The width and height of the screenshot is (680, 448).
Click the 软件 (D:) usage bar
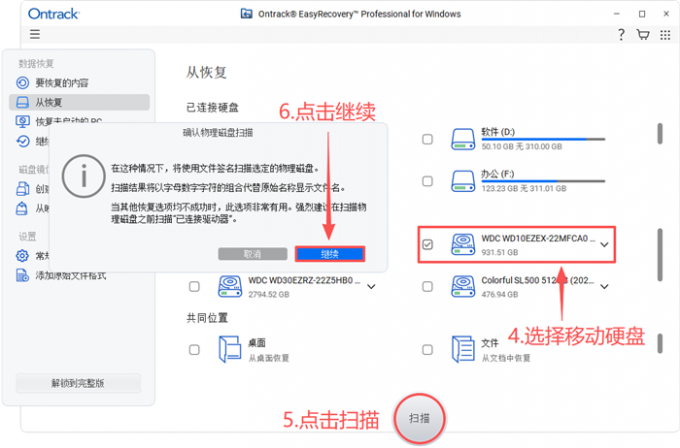pos(543,140)
